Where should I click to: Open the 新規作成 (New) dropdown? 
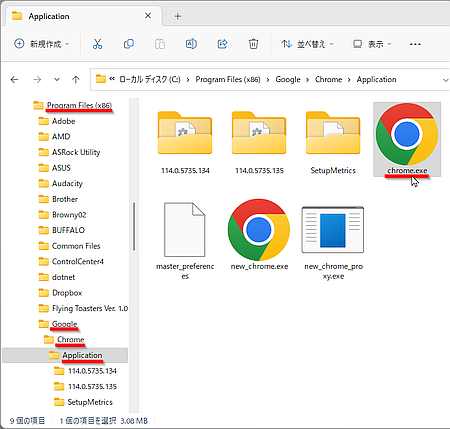pyautogui.click(x=42, y=44)
